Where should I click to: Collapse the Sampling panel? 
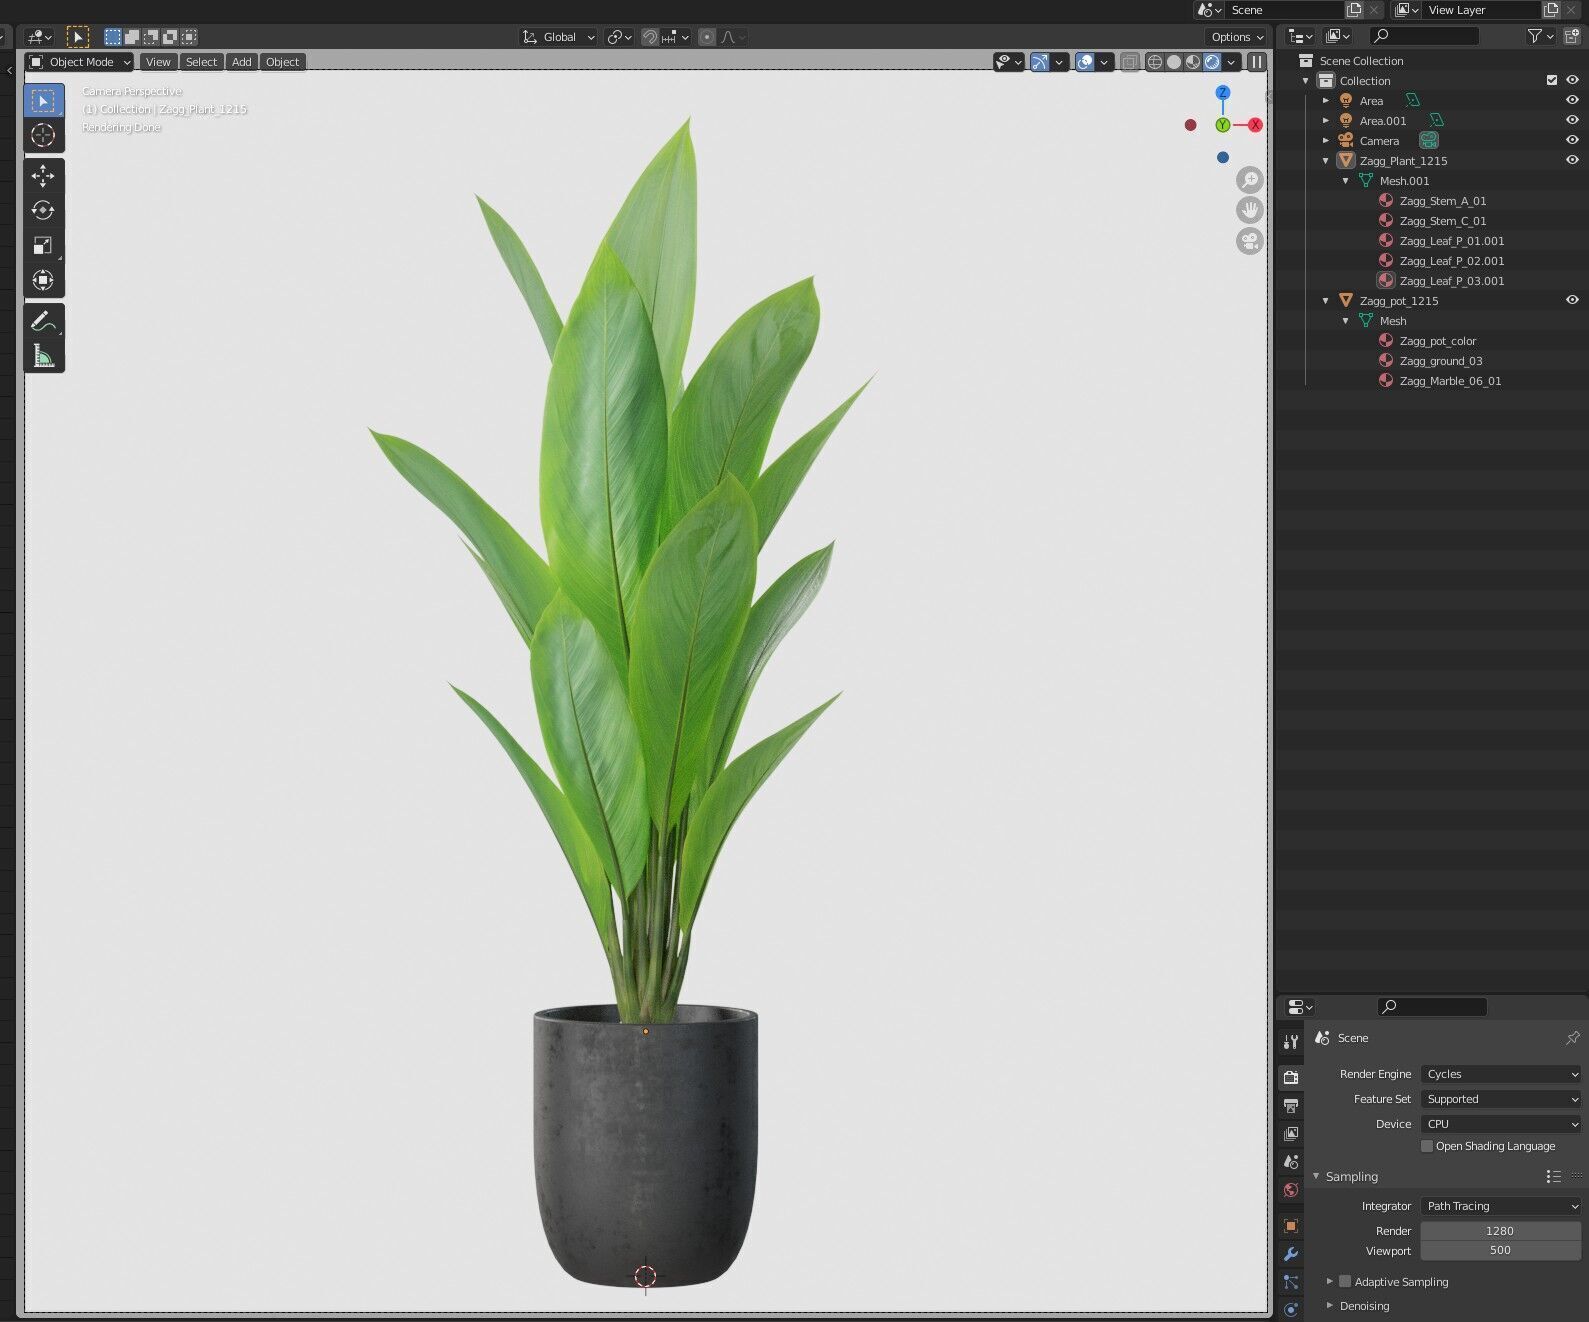(1316, 1176)
